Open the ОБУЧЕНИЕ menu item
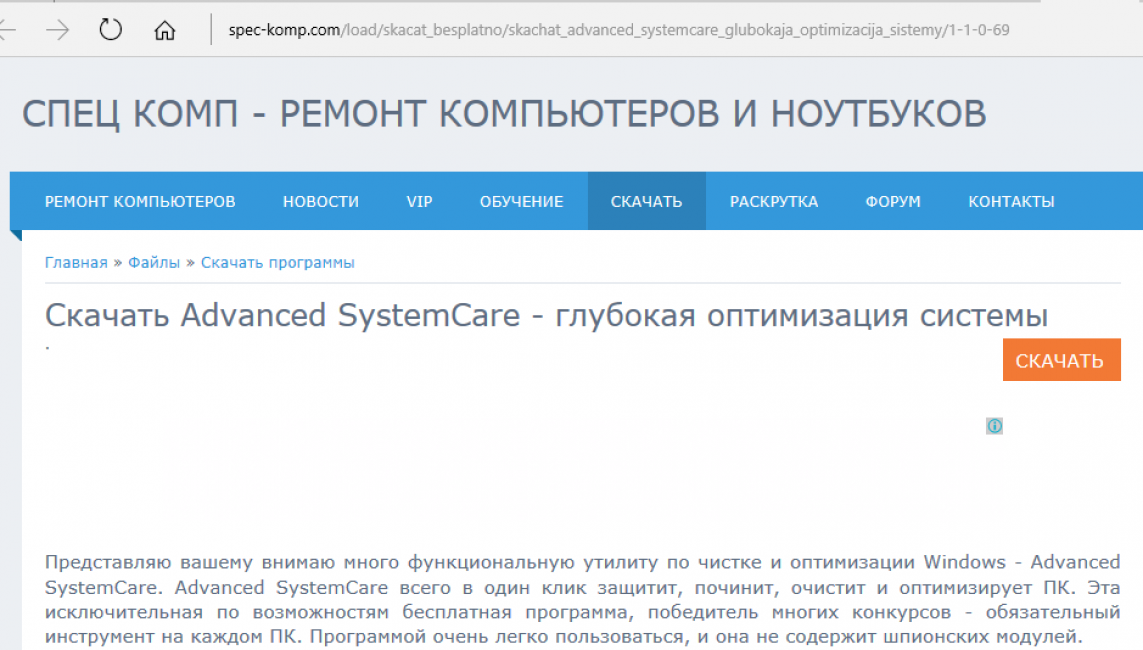The image size is (1143, 650). (521, 201)
